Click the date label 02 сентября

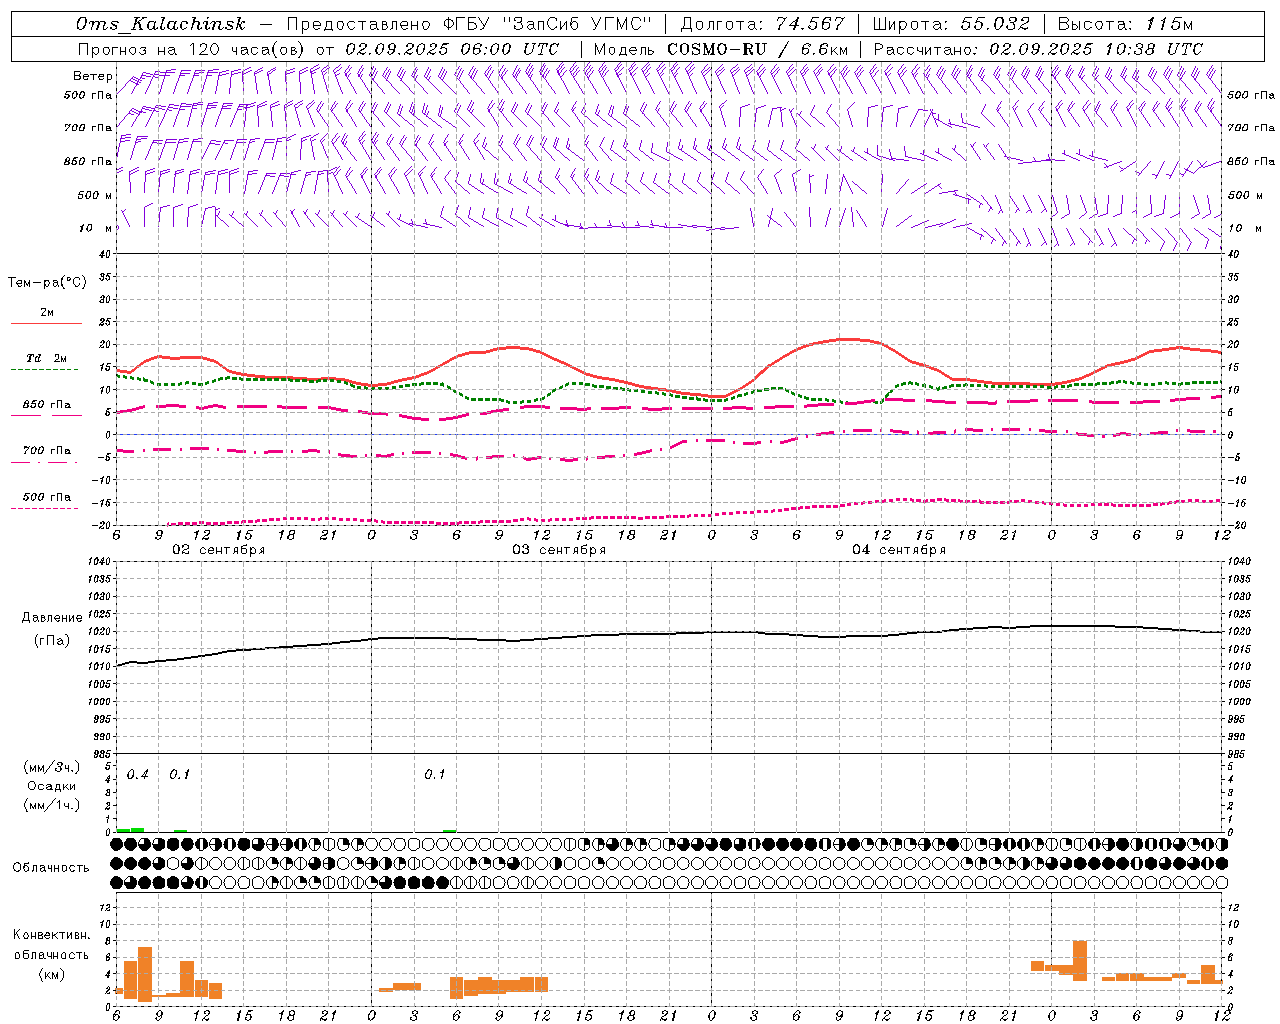[x=219, y=550]
